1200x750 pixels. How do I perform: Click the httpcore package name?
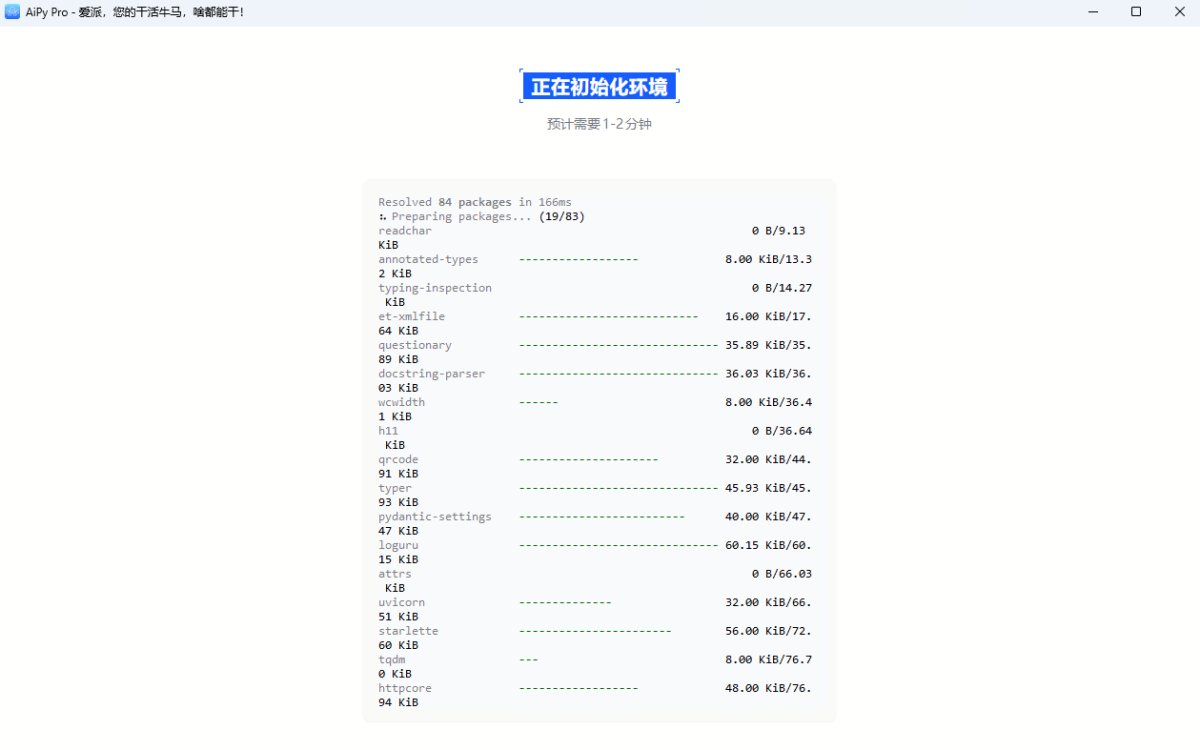(x=405, y=689)
